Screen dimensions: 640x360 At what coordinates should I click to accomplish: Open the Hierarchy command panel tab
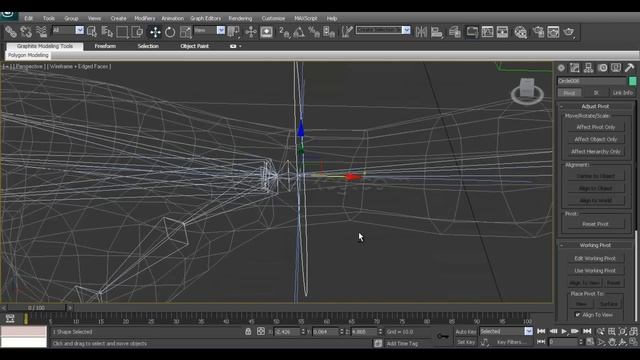pyautogui.click(x=588, y=68)
